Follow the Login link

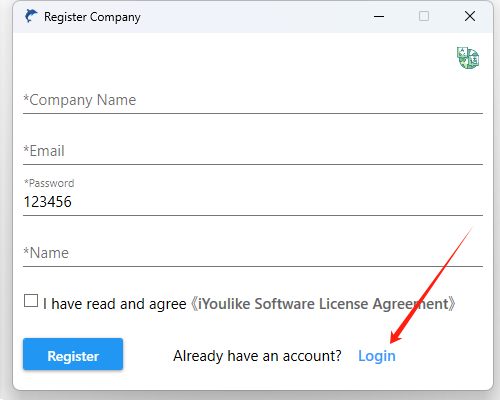pos(377,356)
